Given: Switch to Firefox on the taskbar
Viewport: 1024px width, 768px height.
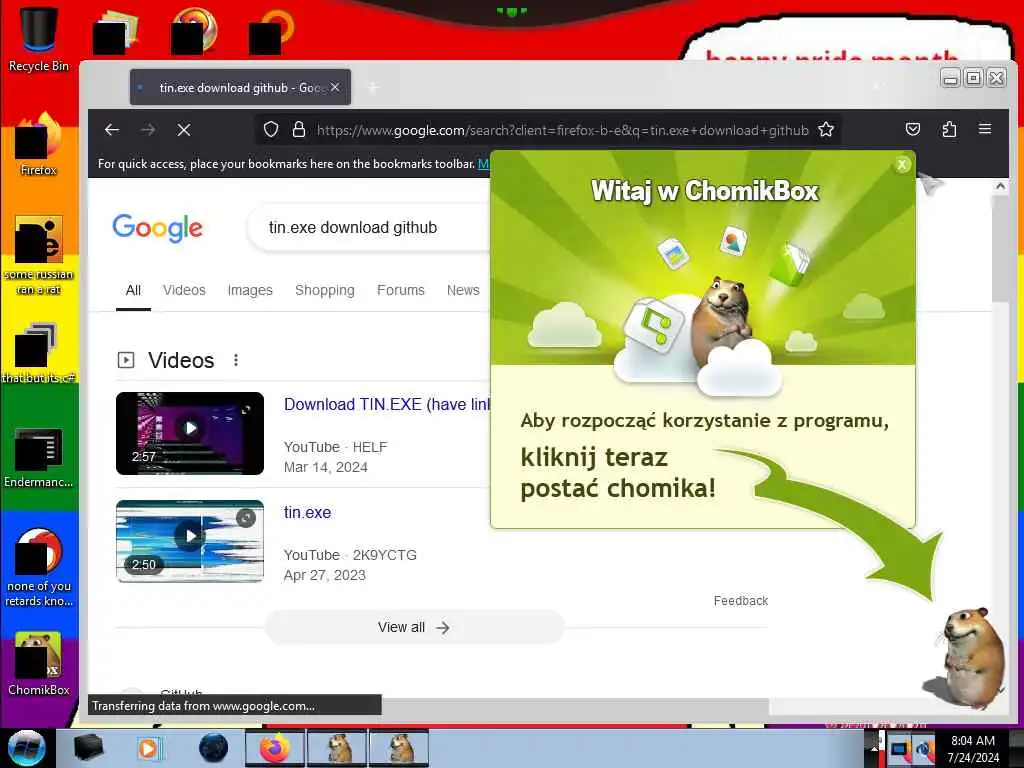Looking at the screenshot, I should pos(275,748).
